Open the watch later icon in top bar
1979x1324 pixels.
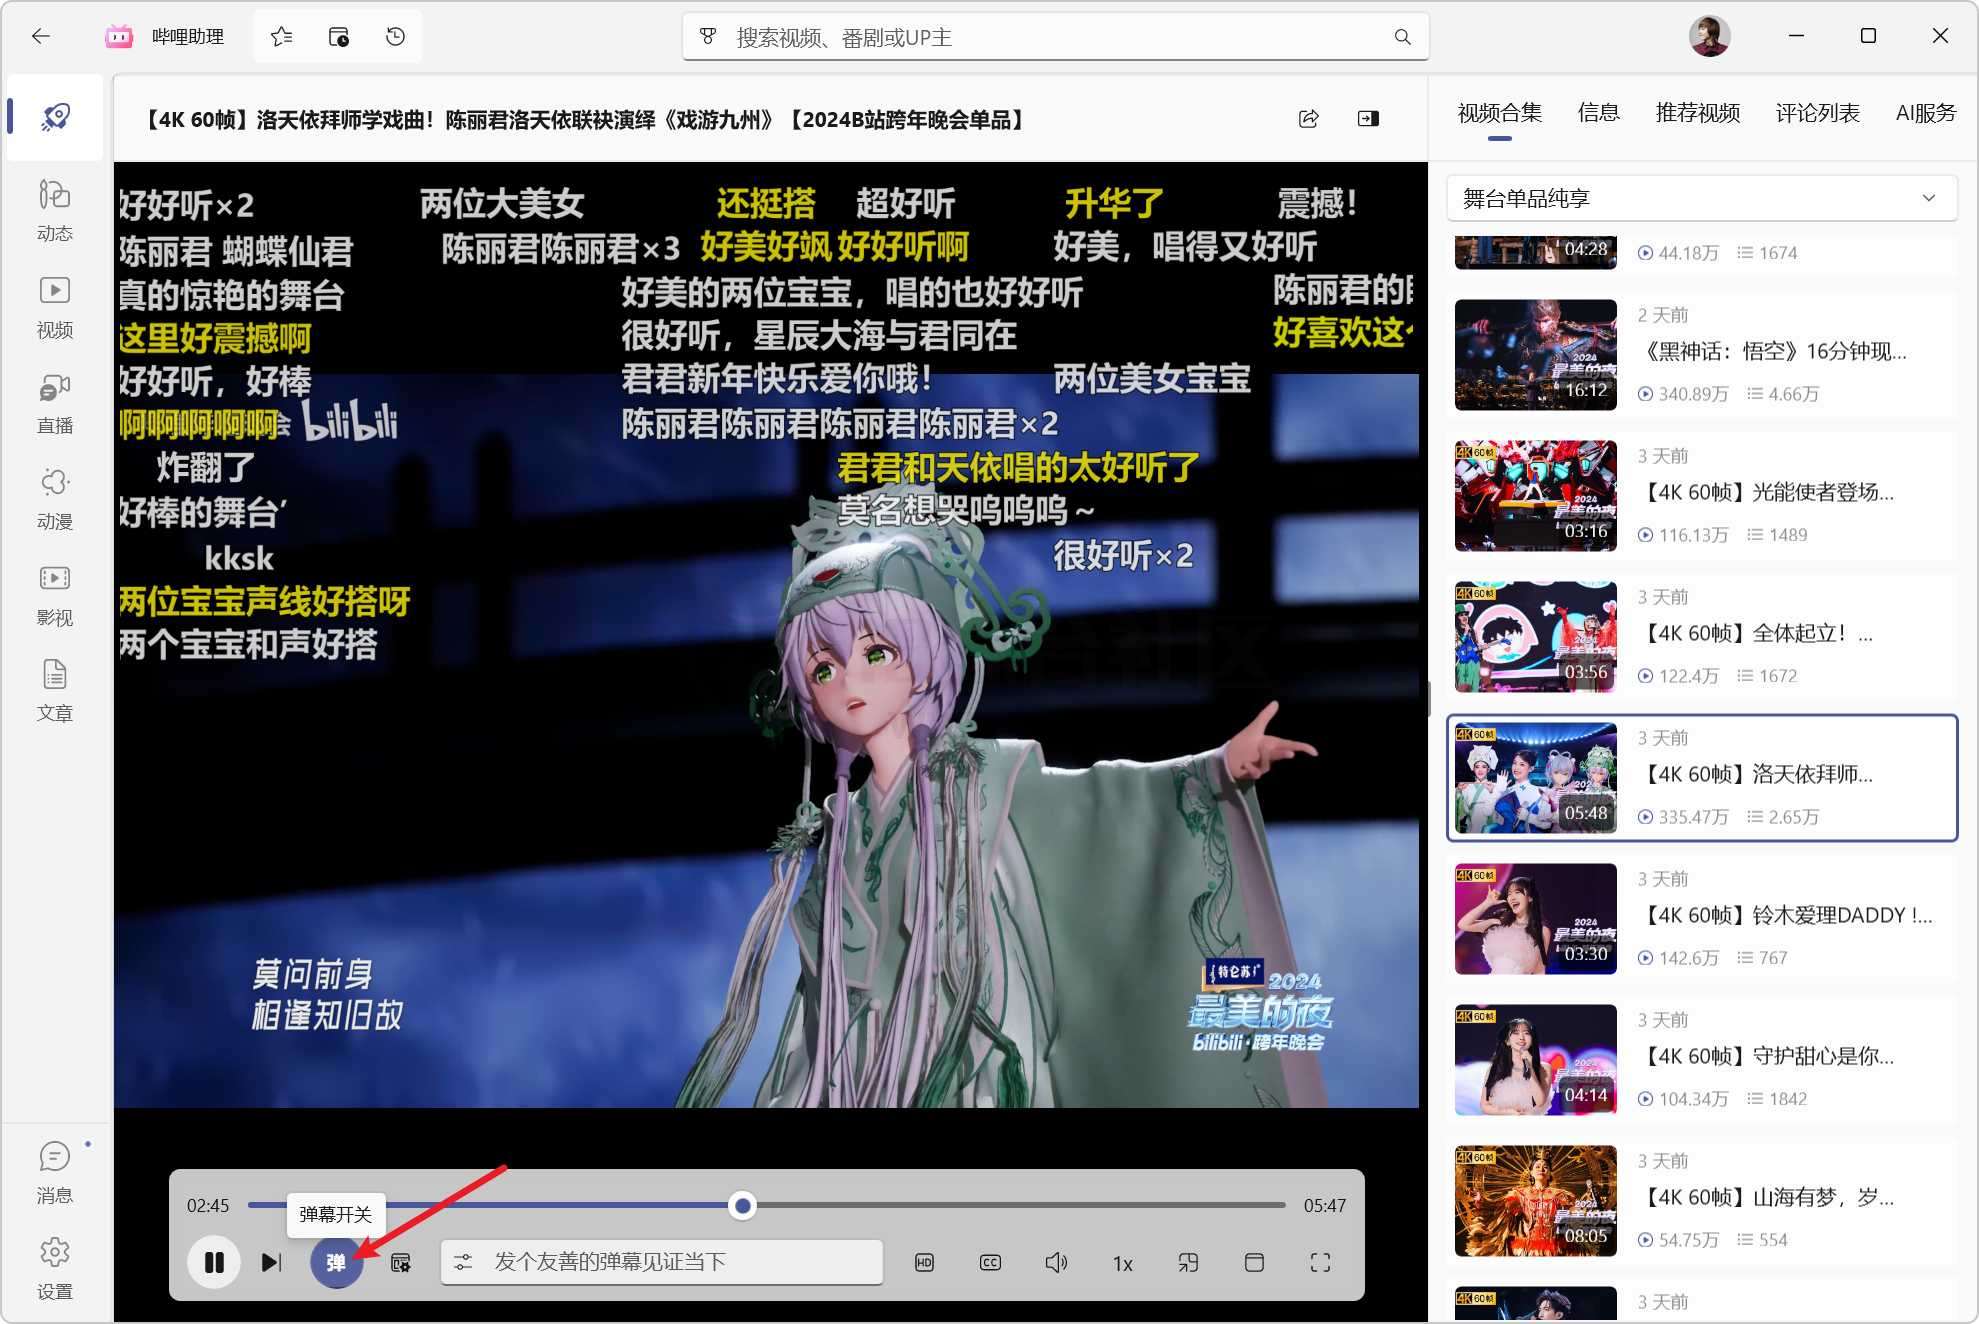click(x=339, y=37)
